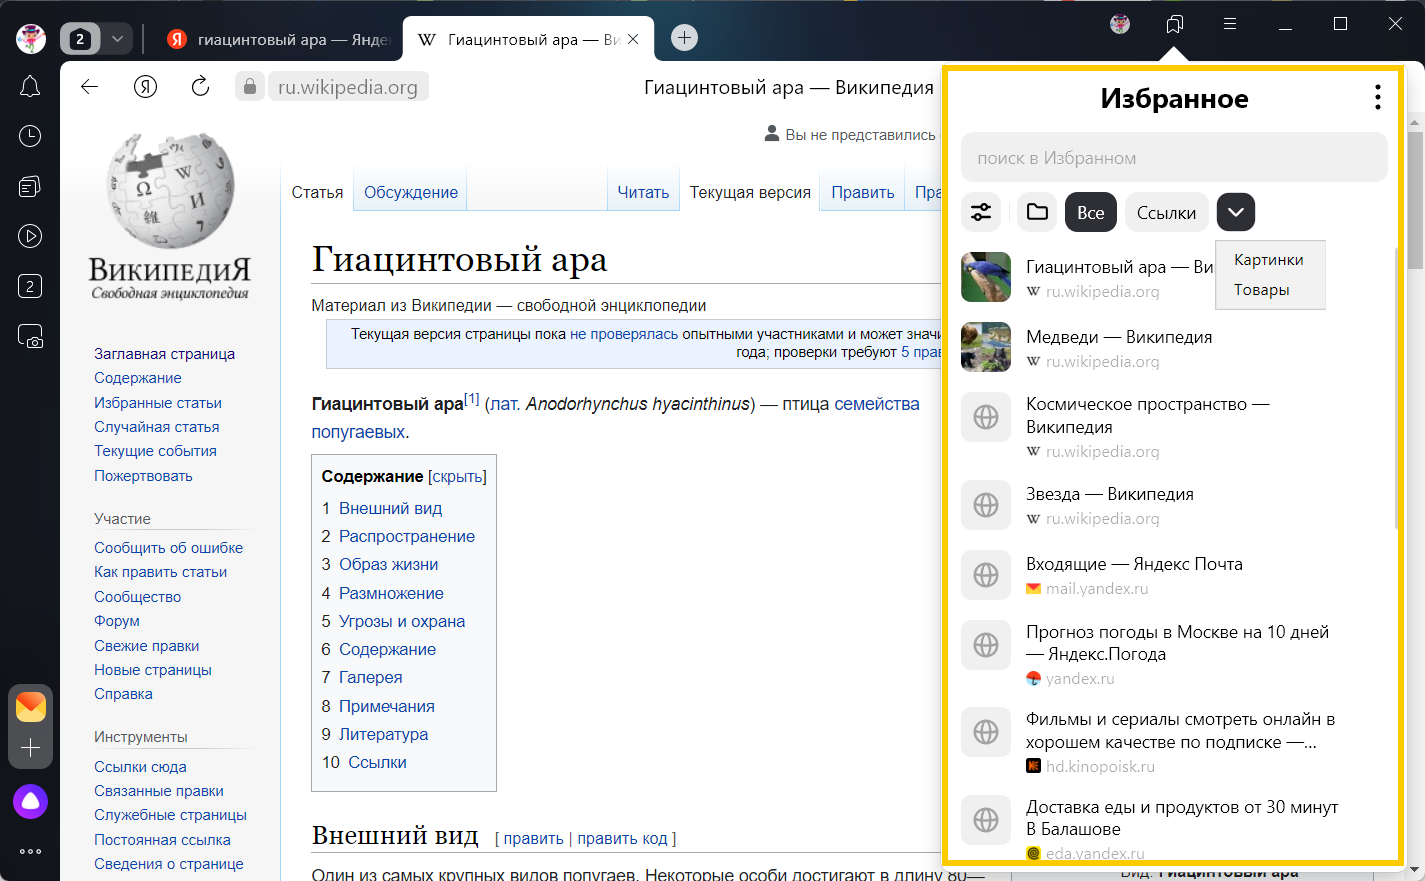The height and width of the screenshot is (881, 1425).
Task: Collapse the extra Favorites filters chevron
Action: pos(1236,212)
